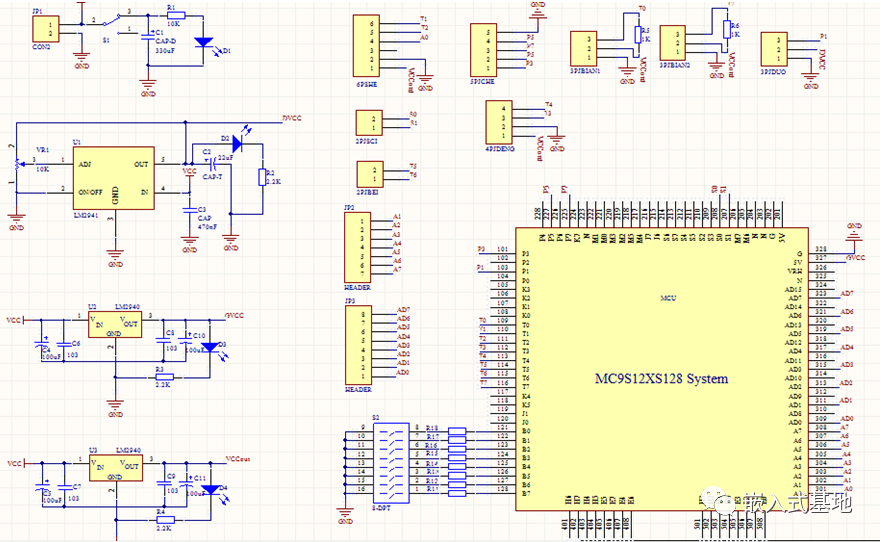The width and height of the screenshot is (881, 542).
Task: Click the MC9S12XS128 System label
Action: coord(661,379)
